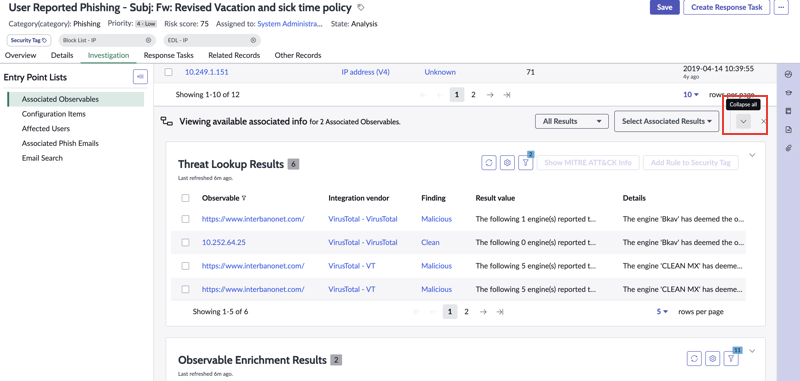
Task: Switch to the Related Records tab
Action: [x=234, y=55]
